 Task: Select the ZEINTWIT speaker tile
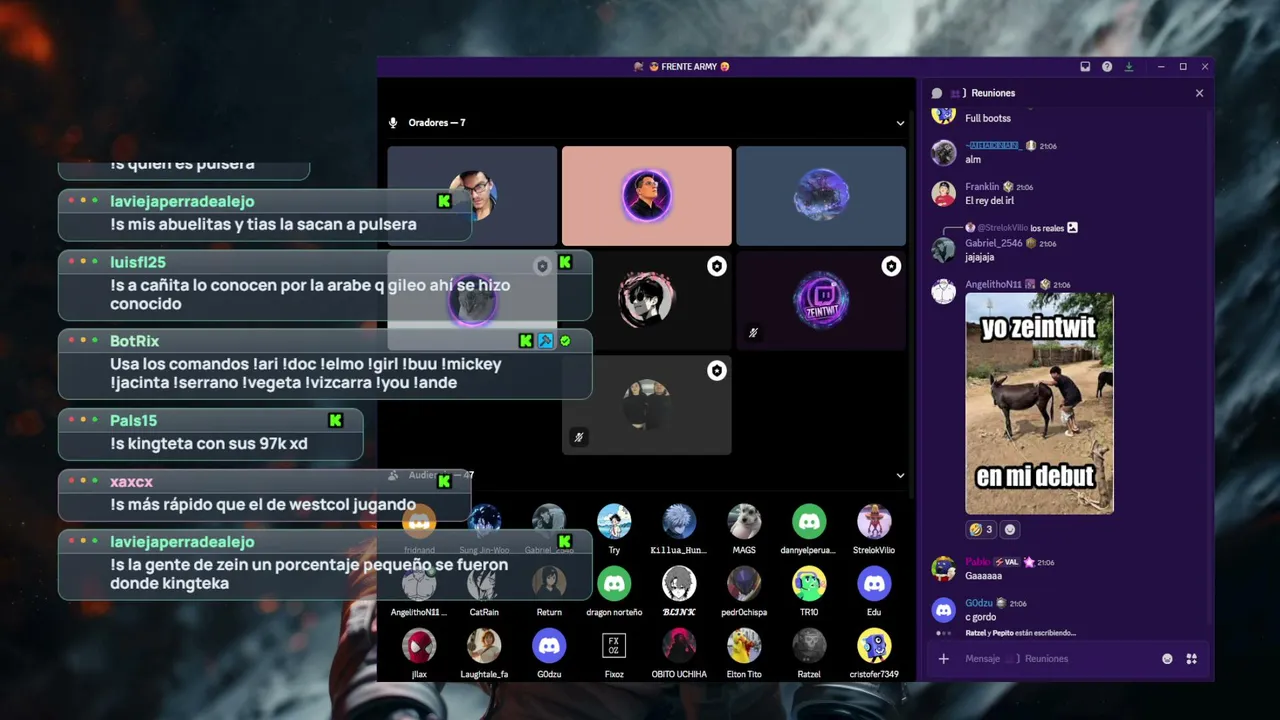pos(821,300)
